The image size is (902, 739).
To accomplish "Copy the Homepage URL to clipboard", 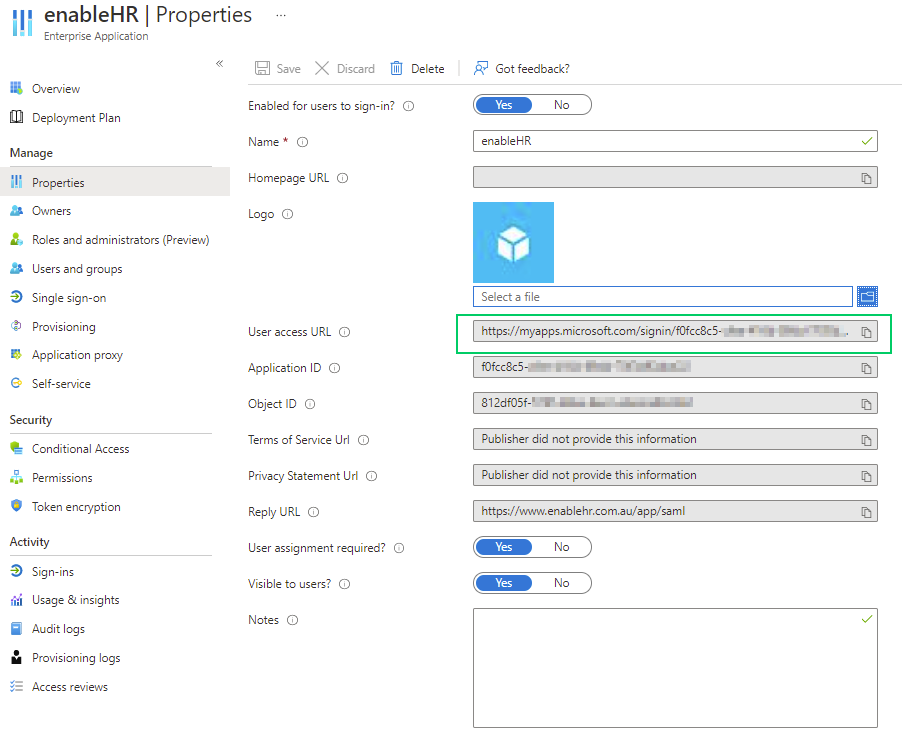I will [x=866, y=178].
